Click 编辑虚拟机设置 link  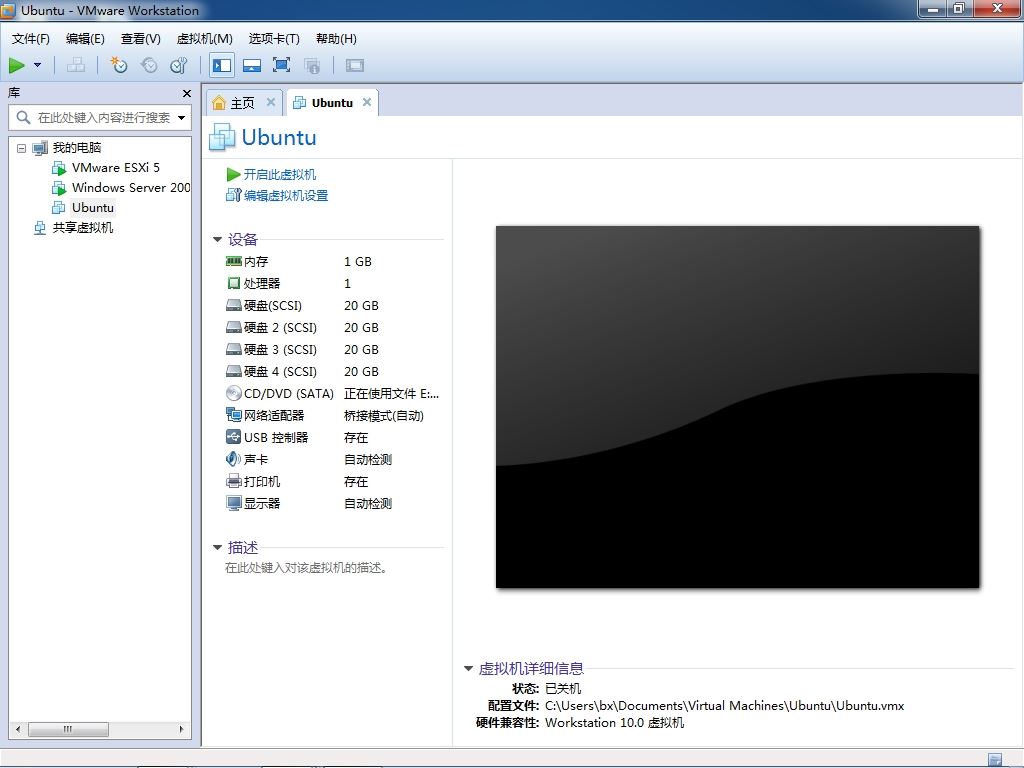285,195
